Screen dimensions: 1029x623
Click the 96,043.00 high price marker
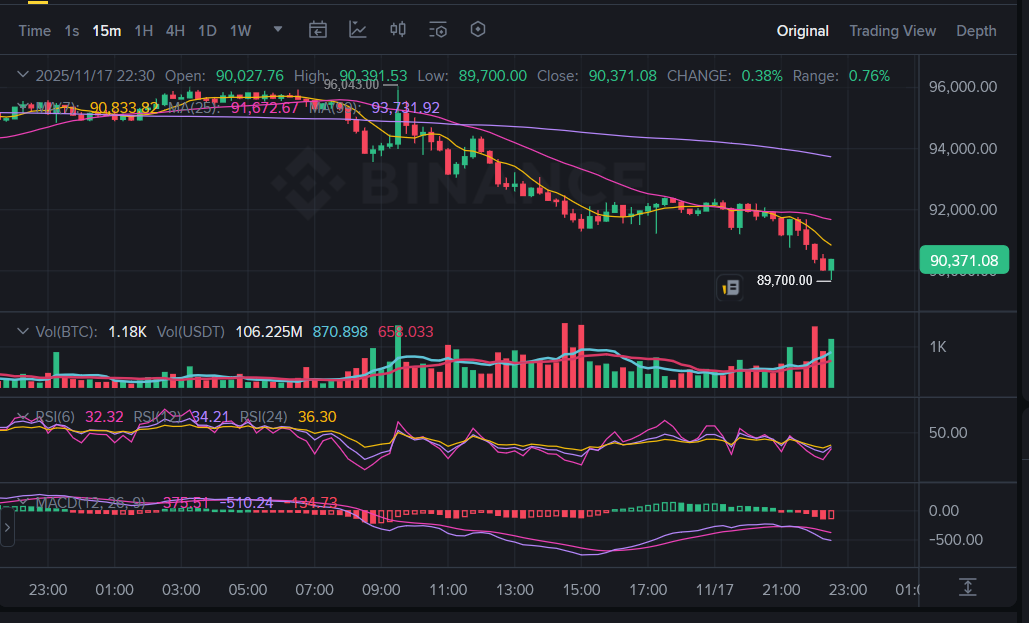(x=351, y=85)
